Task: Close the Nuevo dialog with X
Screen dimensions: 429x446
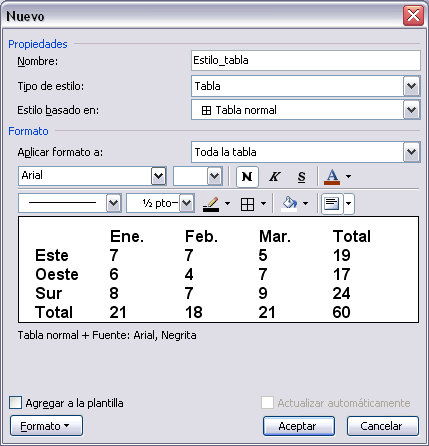Action: click(413, 15)
